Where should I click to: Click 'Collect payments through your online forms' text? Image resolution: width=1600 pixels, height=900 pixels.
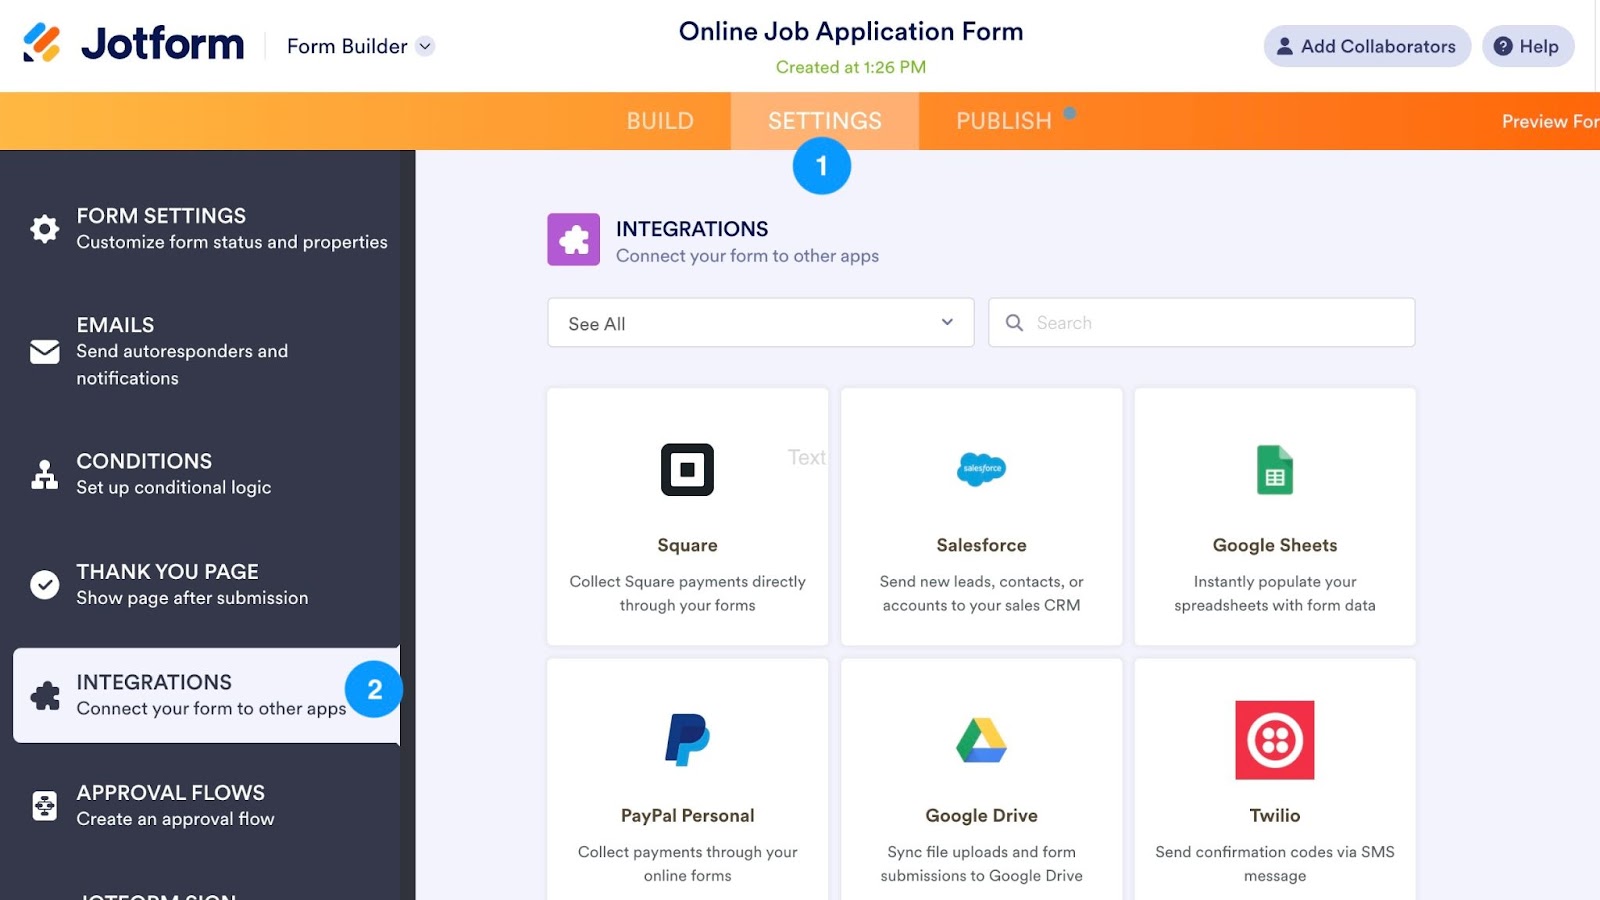(x=688, y=863)
